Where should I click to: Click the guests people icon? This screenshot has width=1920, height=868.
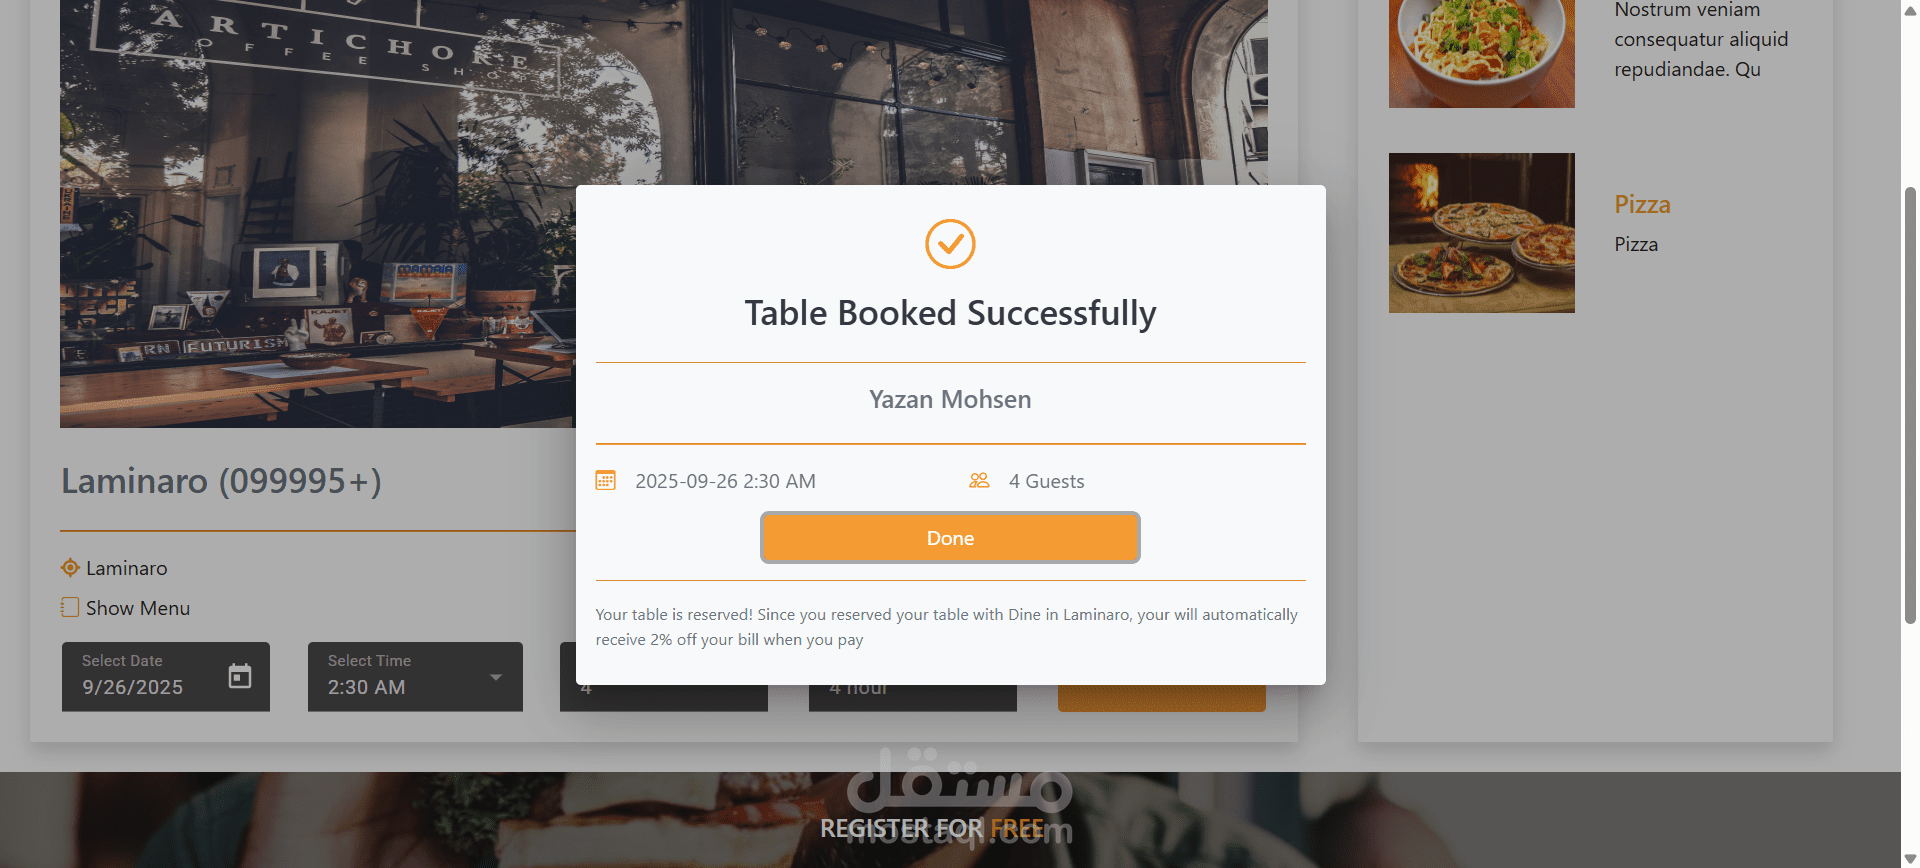979,481
